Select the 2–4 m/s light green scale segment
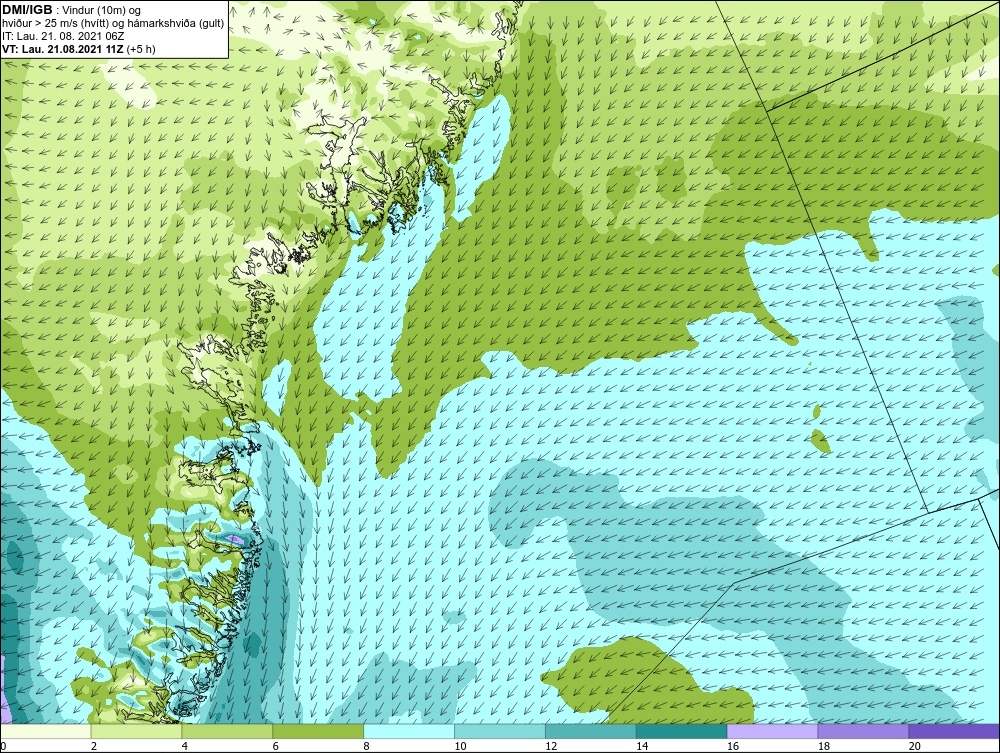Image resolution: width=1000 pixels, height=753 pixels. click(136, 731)
